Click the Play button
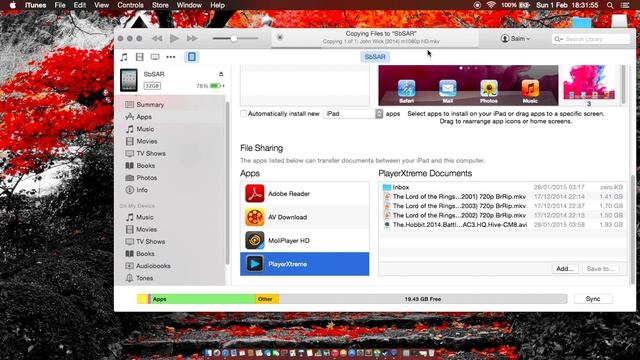Viewport: 640px width, 360px height. (x=174, y=38)
